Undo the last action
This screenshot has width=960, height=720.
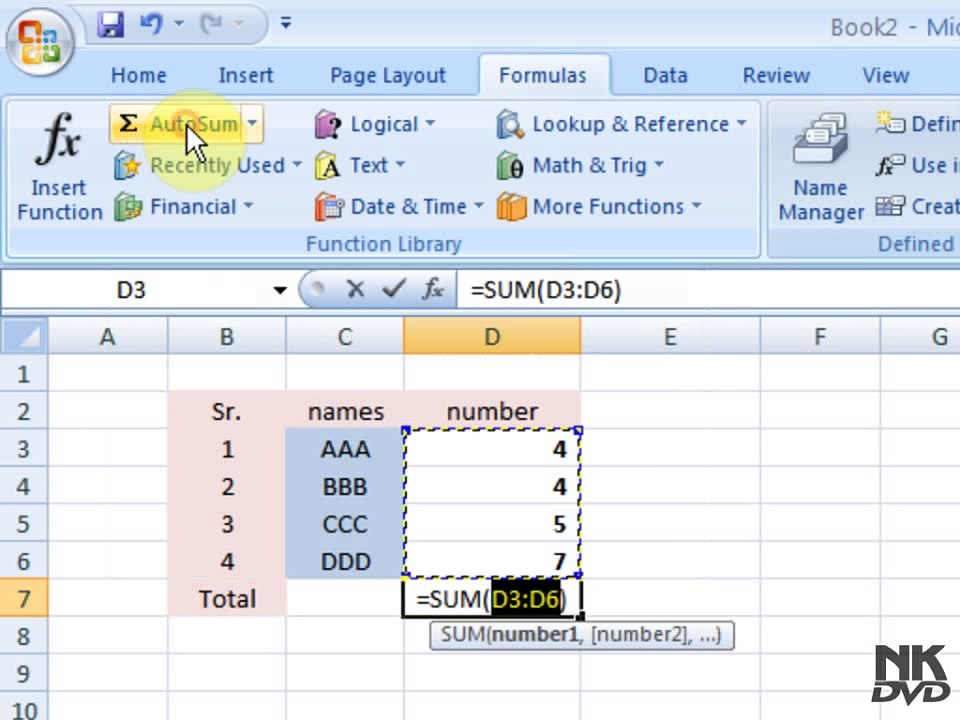151,24
